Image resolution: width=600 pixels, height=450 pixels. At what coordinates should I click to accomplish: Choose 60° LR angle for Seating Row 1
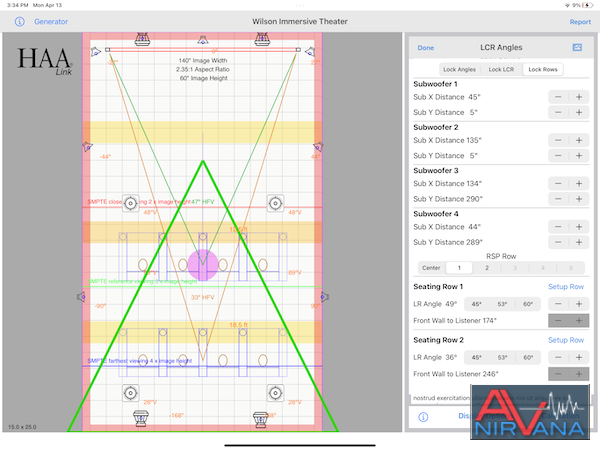point(528,304)
